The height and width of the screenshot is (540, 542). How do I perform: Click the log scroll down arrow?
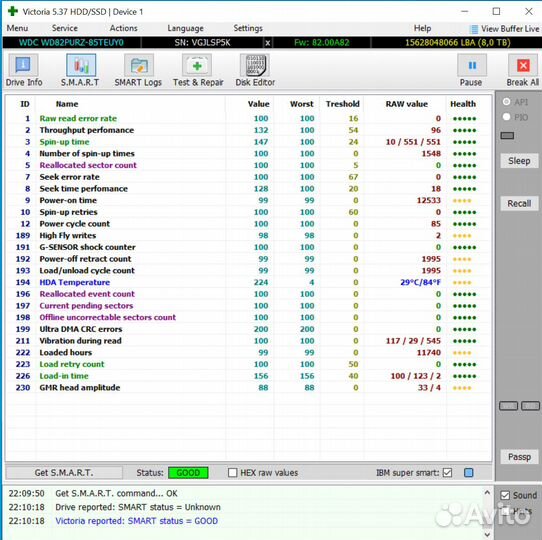click(x=487, y=534)
